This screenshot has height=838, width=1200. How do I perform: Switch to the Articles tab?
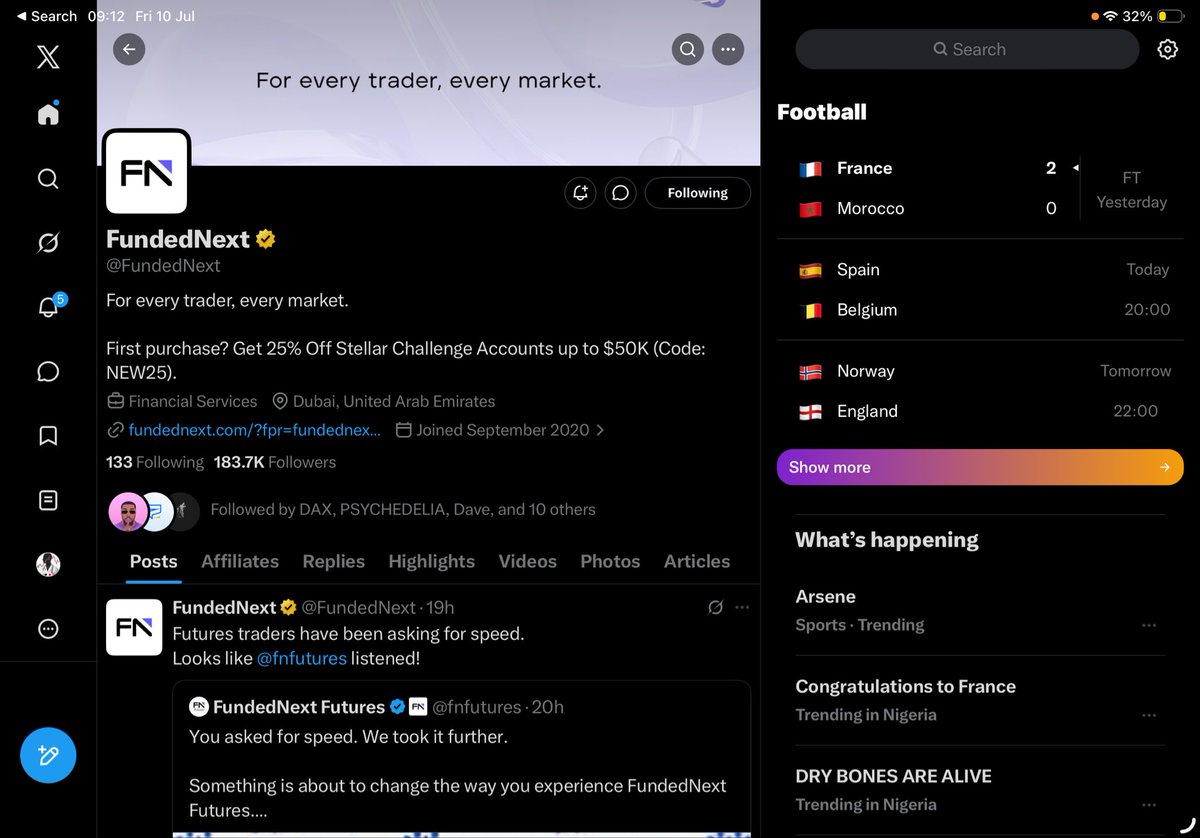[x=697, y=561]
